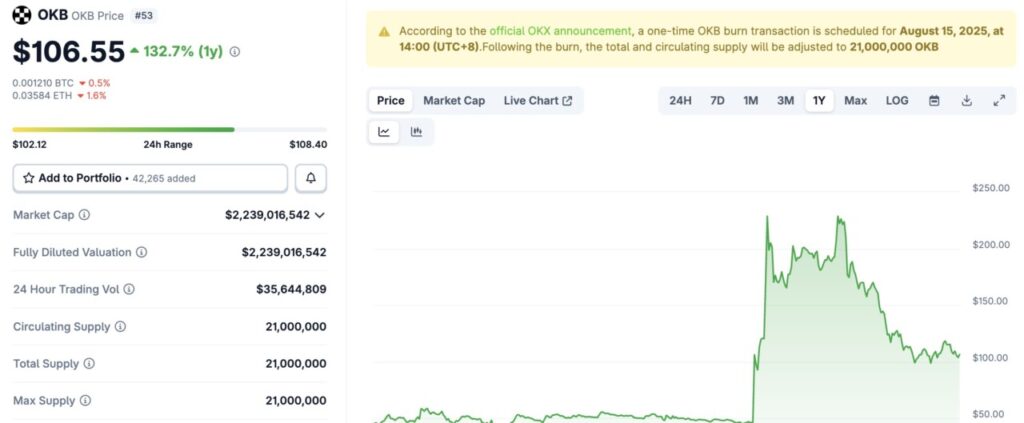Open Live Chart external link
Screen dimensions: 1024x423
[538, 100]
